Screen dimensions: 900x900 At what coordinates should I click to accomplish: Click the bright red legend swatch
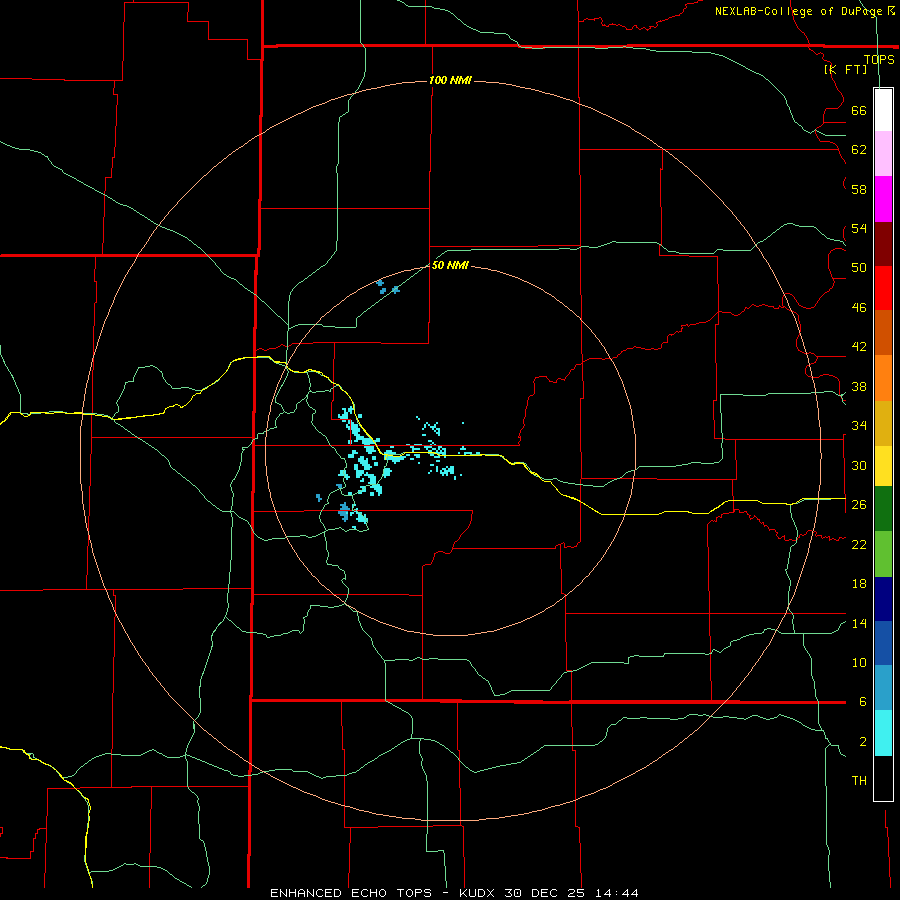click(883, 288)
